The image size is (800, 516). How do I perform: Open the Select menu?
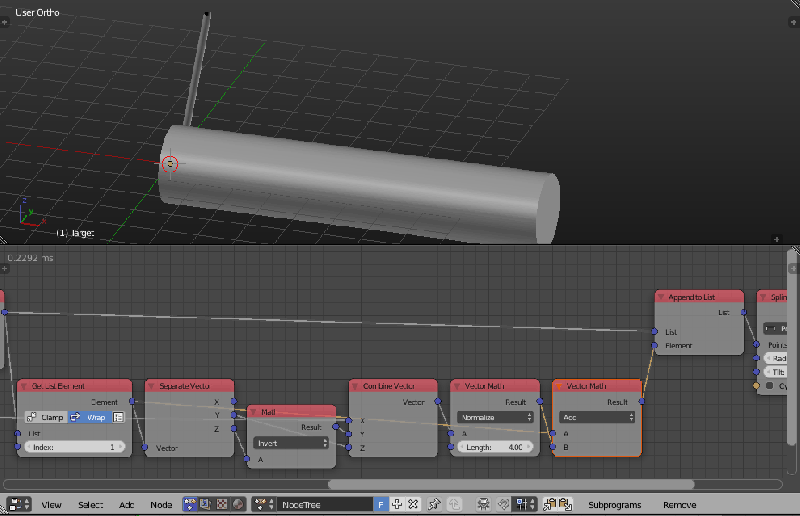90,505
